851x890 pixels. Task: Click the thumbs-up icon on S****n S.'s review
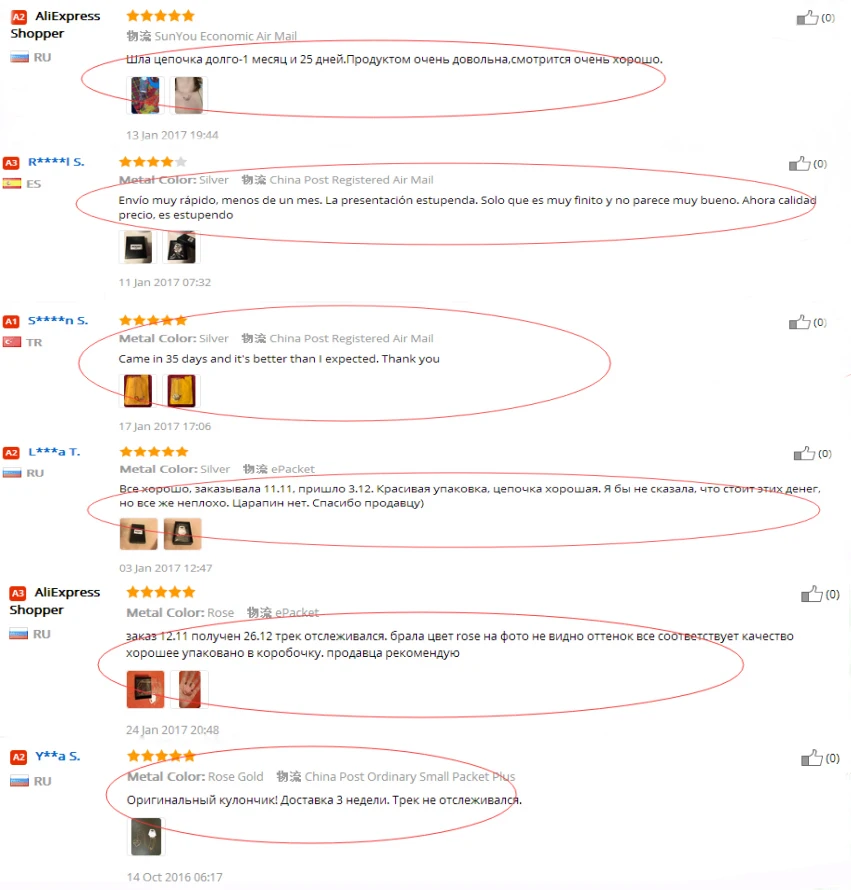point(799,322)
